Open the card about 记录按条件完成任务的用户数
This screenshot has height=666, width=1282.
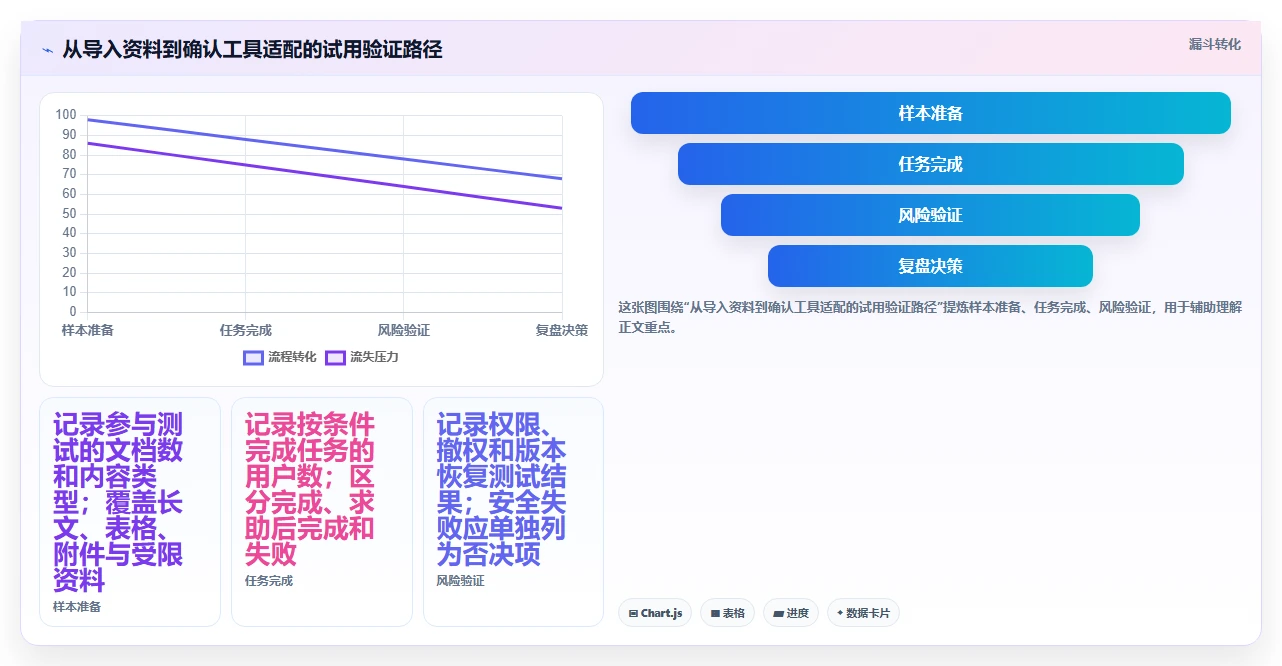pyautogui.click(x=322, y=512)
